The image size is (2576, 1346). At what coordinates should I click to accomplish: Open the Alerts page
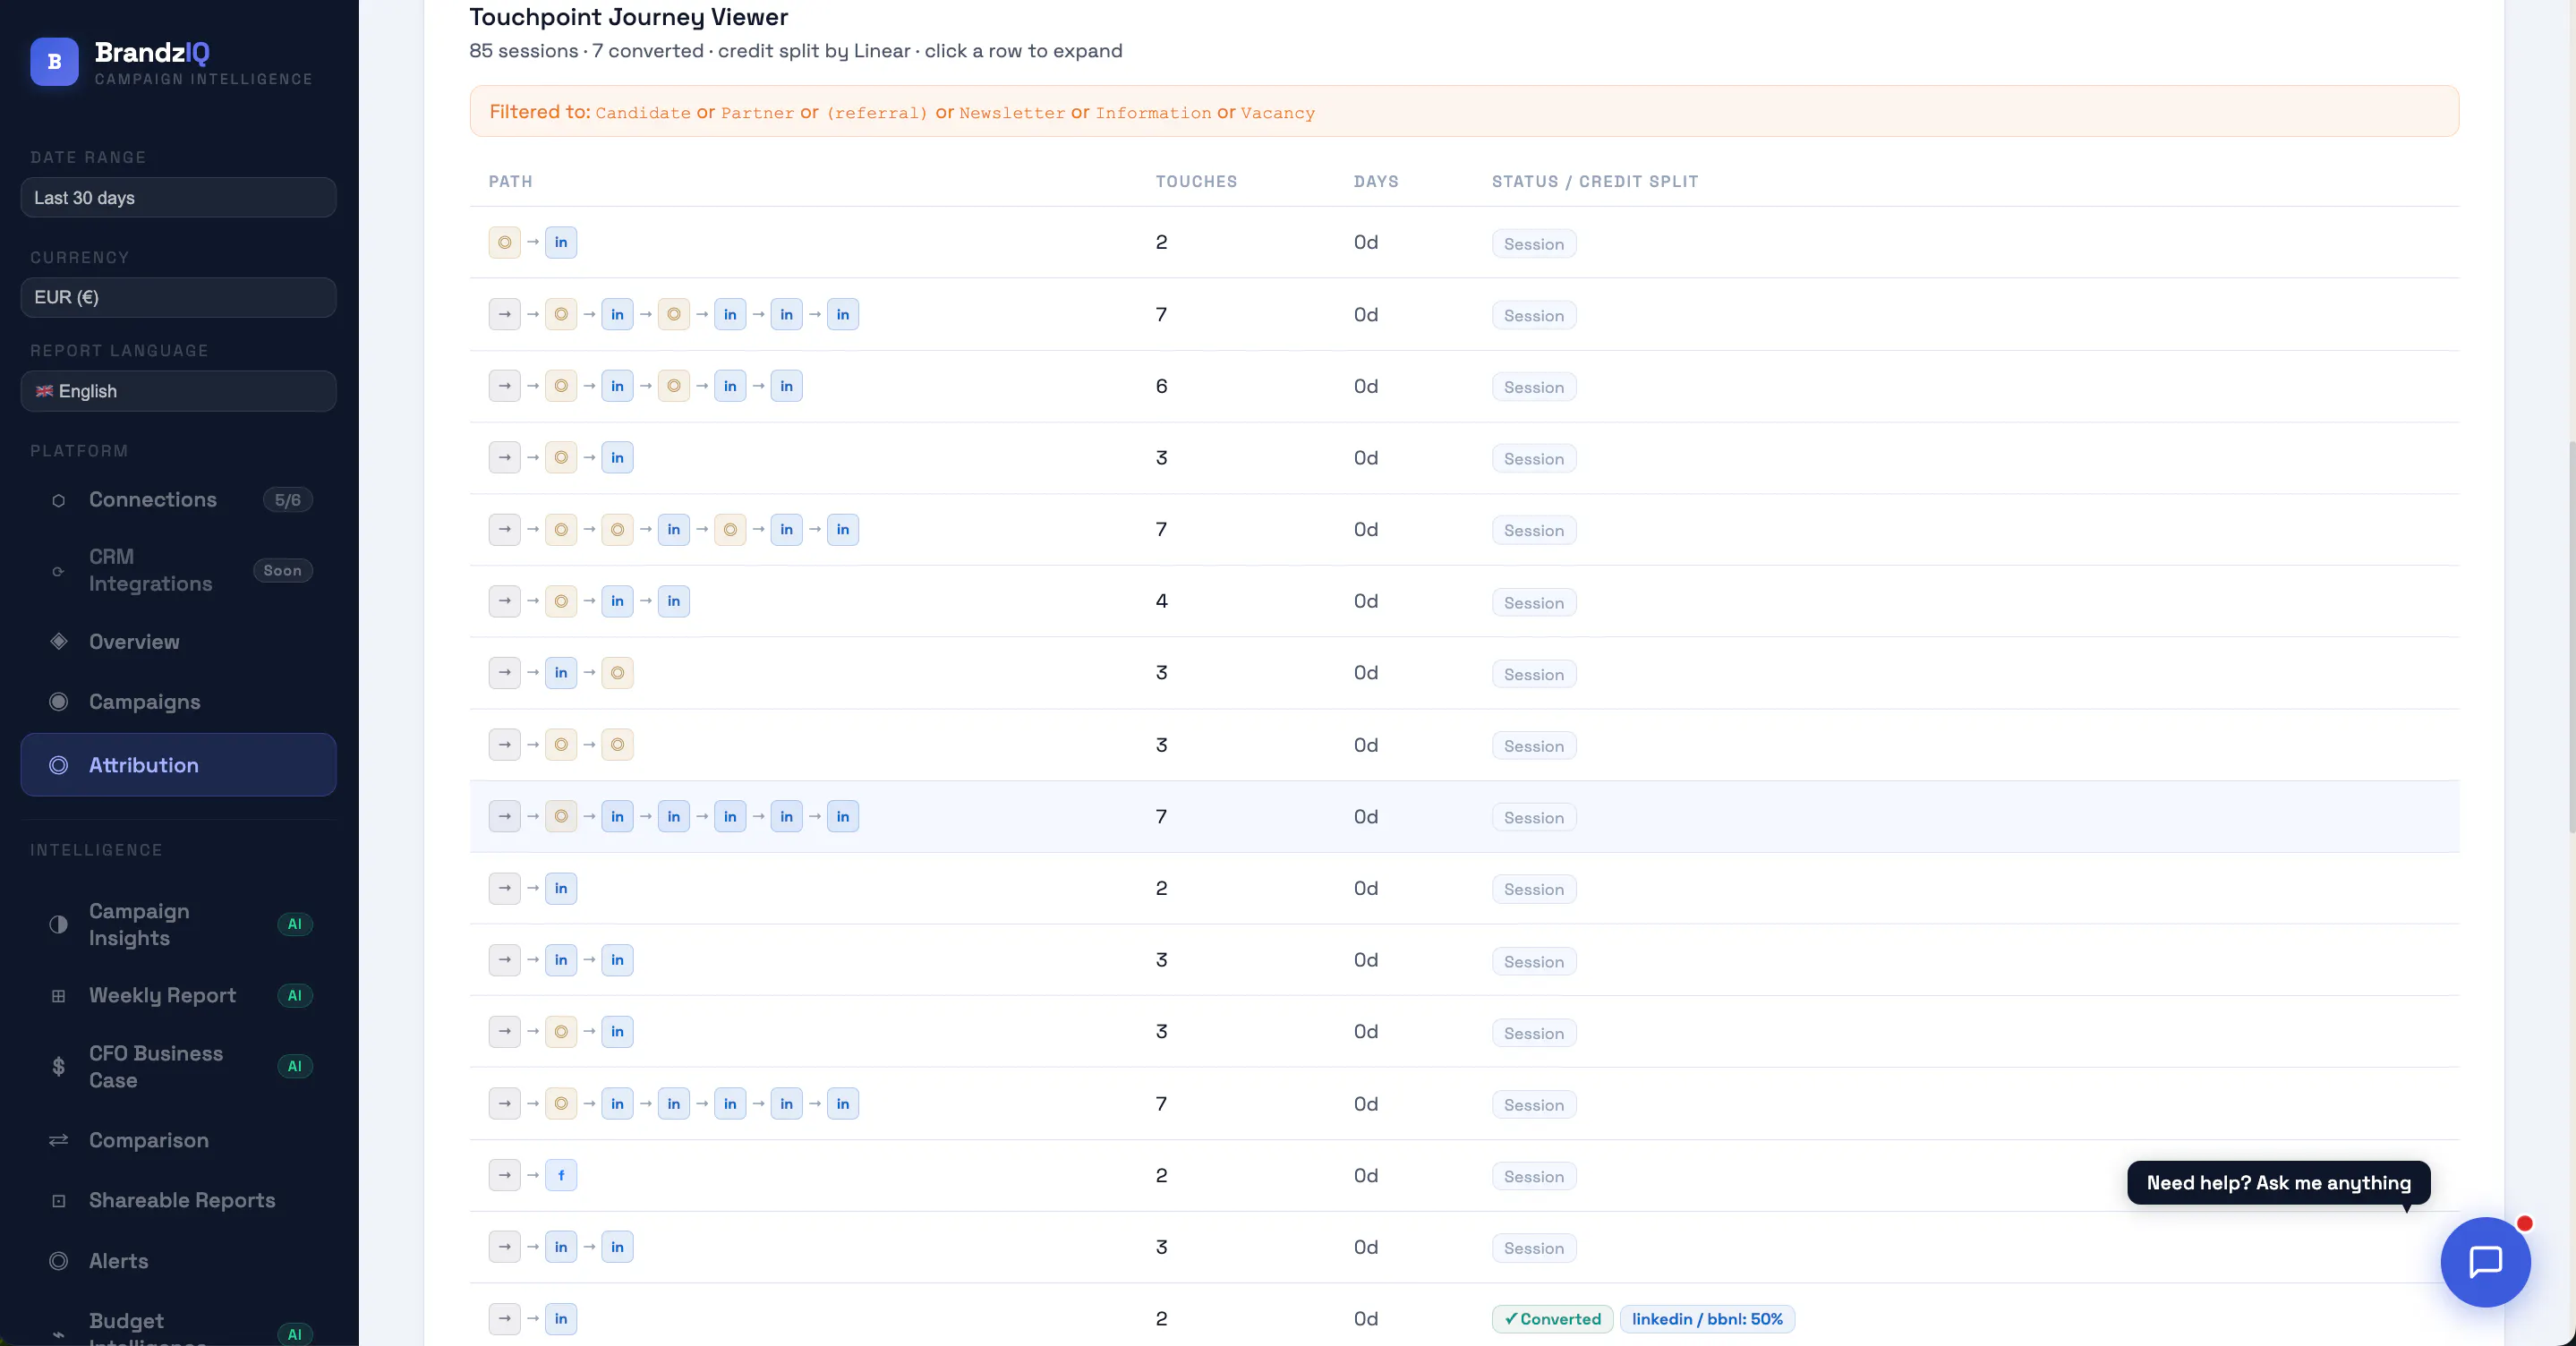tap(178, 1261)
